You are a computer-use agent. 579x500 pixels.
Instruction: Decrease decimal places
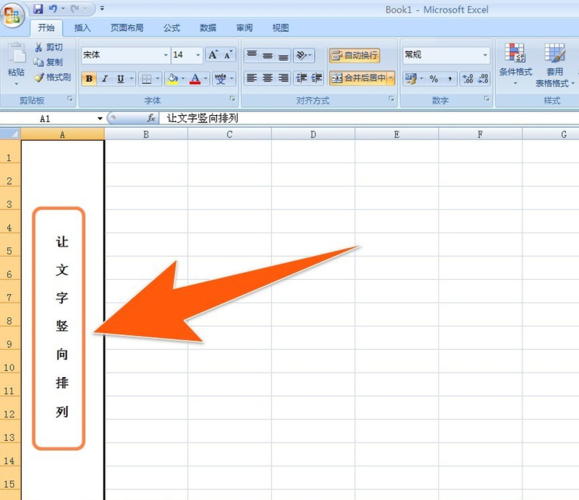point(483,78)
